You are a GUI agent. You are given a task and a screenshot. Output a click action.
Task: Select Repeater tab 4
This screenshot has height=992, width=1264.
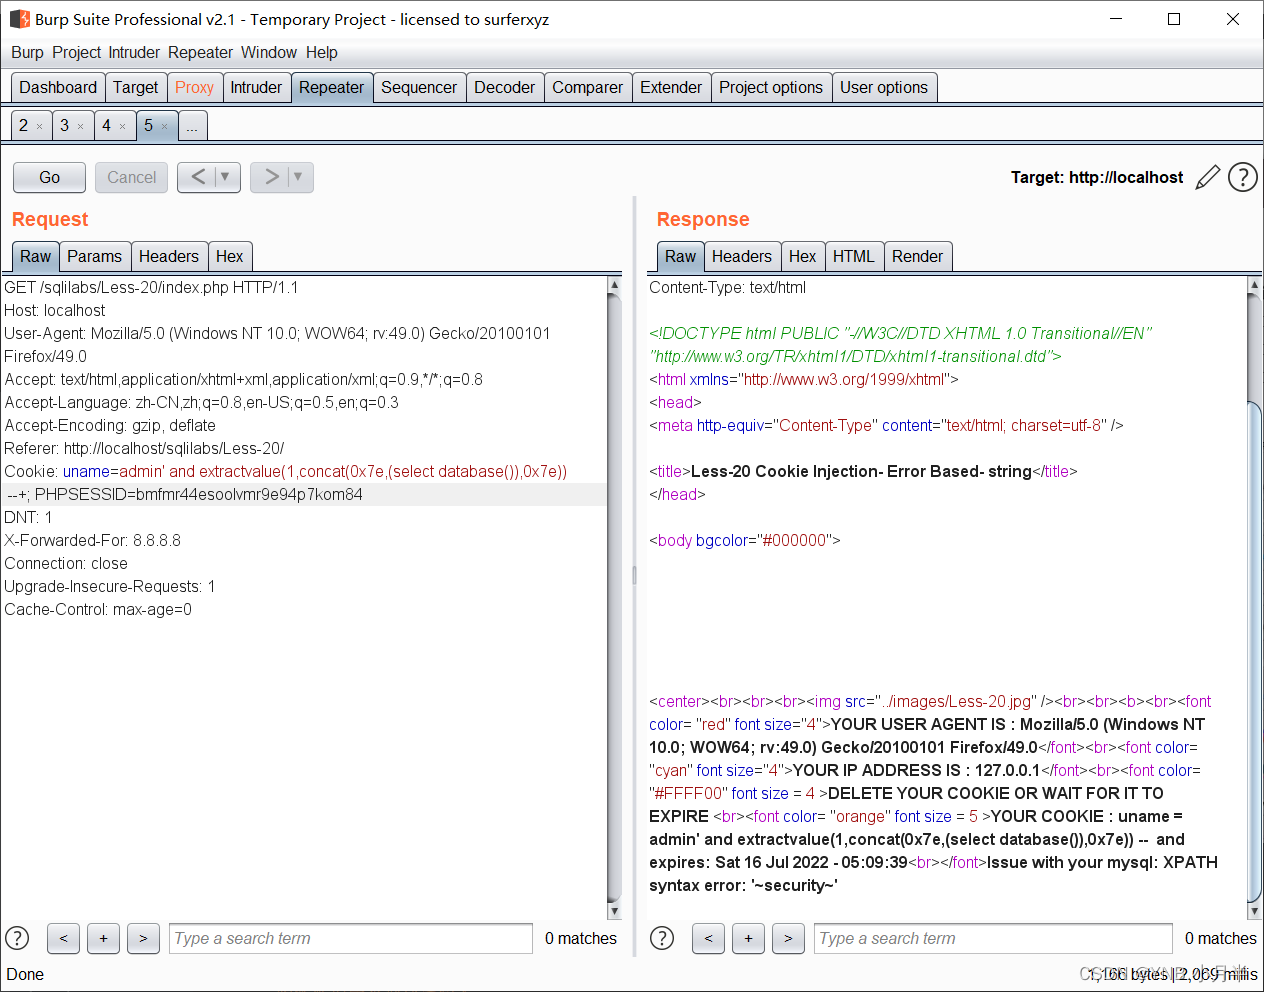106,125
